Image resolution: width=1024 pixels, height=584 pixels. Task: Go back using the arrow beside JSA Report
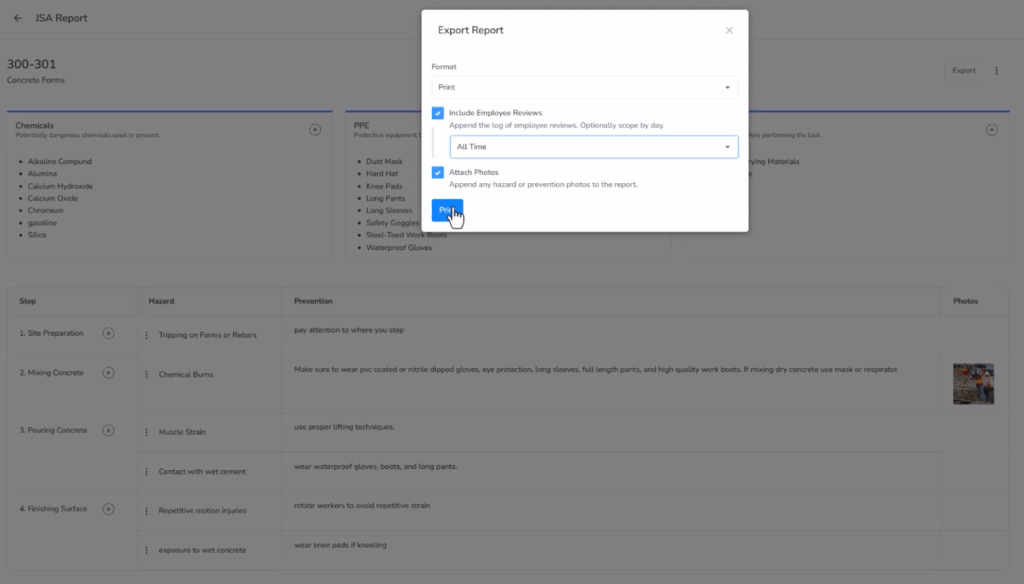coord(18,18)
